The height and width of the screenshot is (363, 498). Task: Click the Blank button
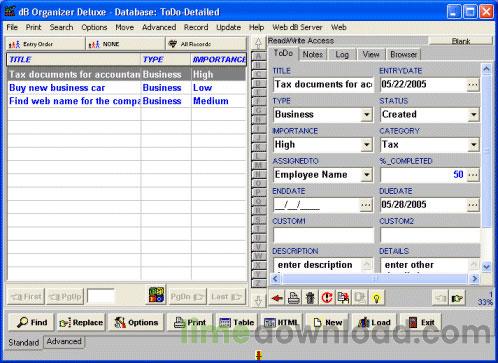point(461,41)
